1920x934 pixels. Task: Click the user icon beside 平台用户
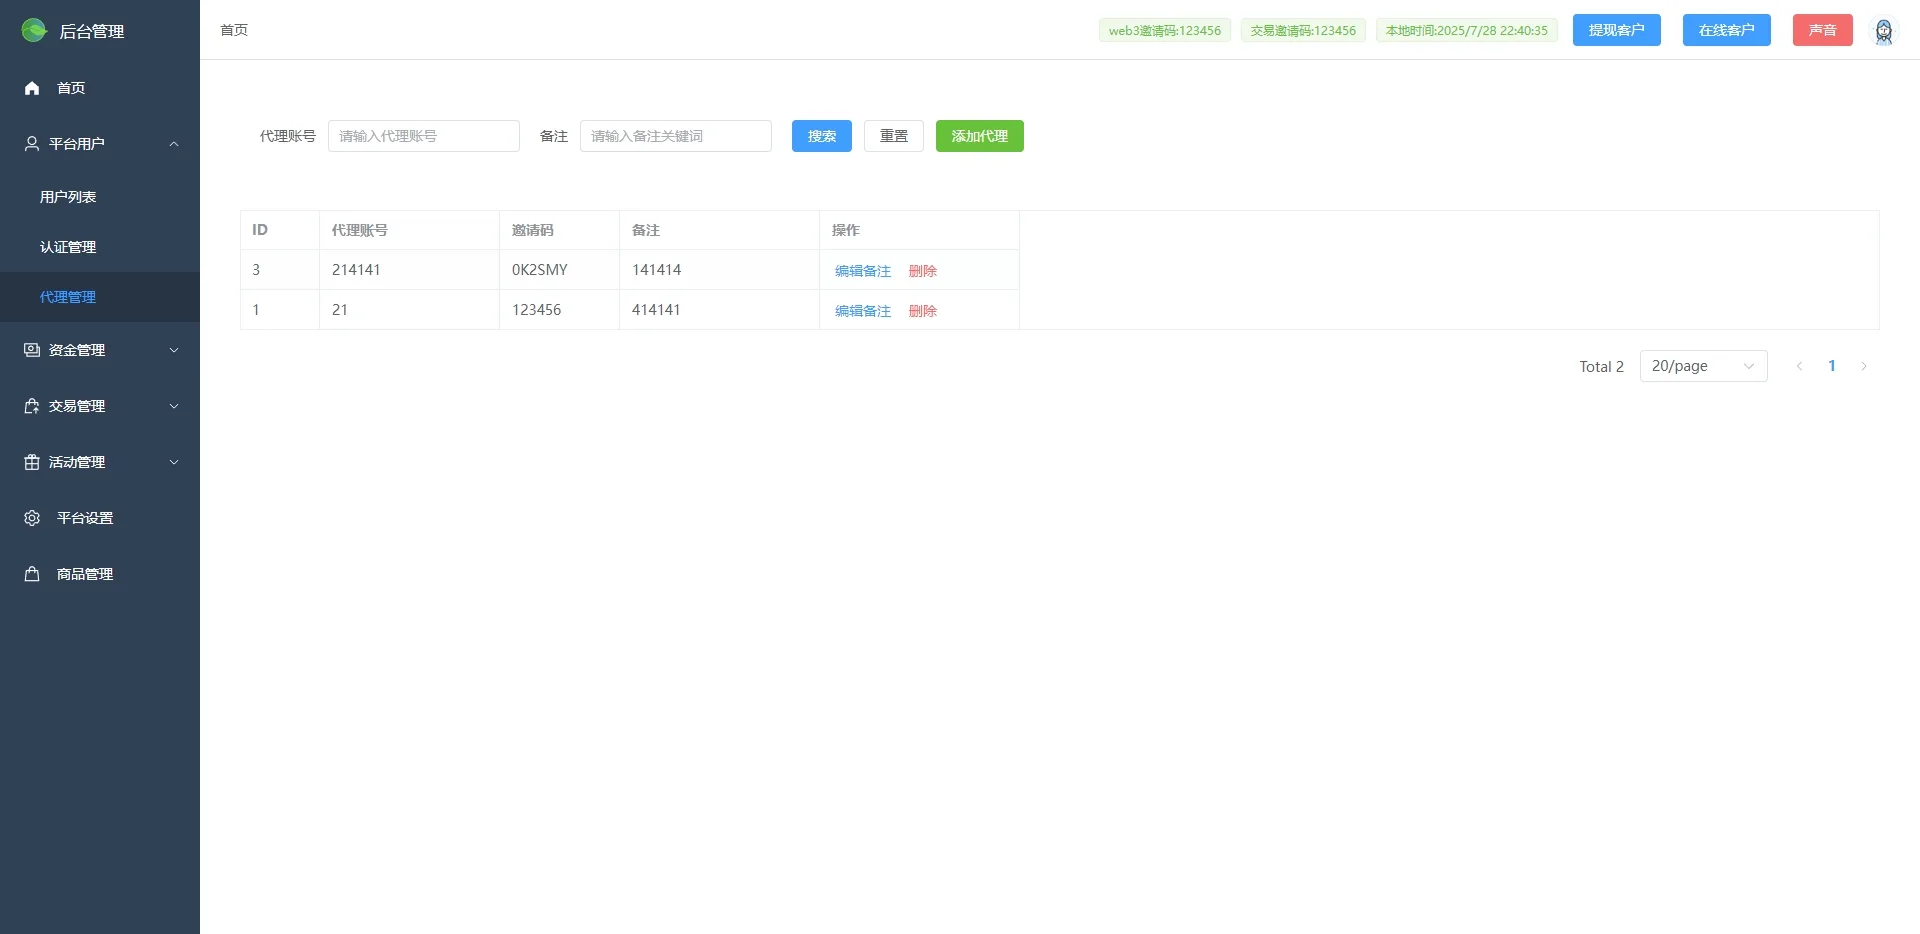click(32, 144)
